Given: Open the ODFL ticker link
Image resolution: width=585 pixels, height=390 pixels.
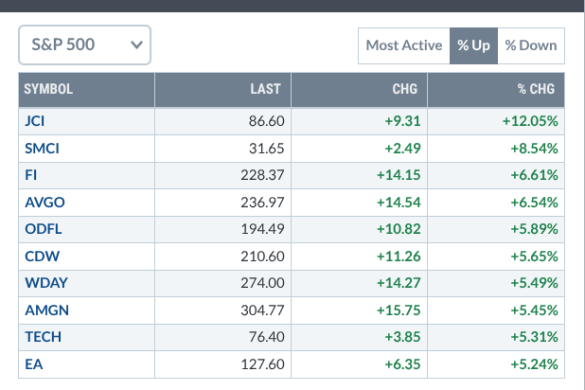Looking at the screenshot, I should [x=43, y=229].
